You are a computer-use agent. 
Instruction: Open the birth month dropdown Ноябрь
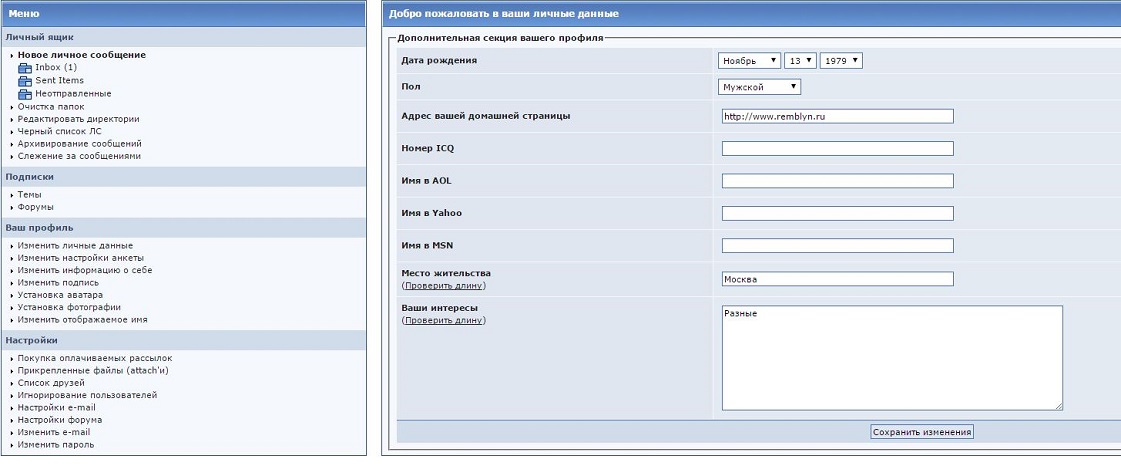(749, 61)
